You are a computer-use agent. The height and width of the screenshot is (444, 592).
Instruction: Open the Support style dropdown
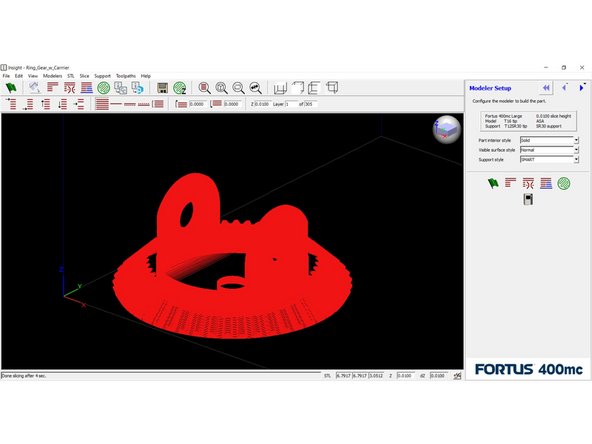tap(576, 160)
